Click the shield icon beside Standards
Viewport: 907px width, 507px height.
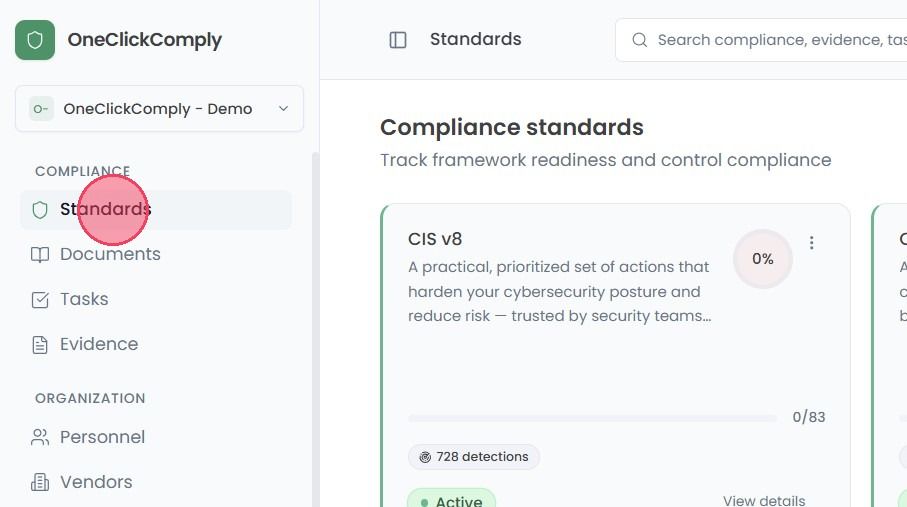[x=40, y=210]
